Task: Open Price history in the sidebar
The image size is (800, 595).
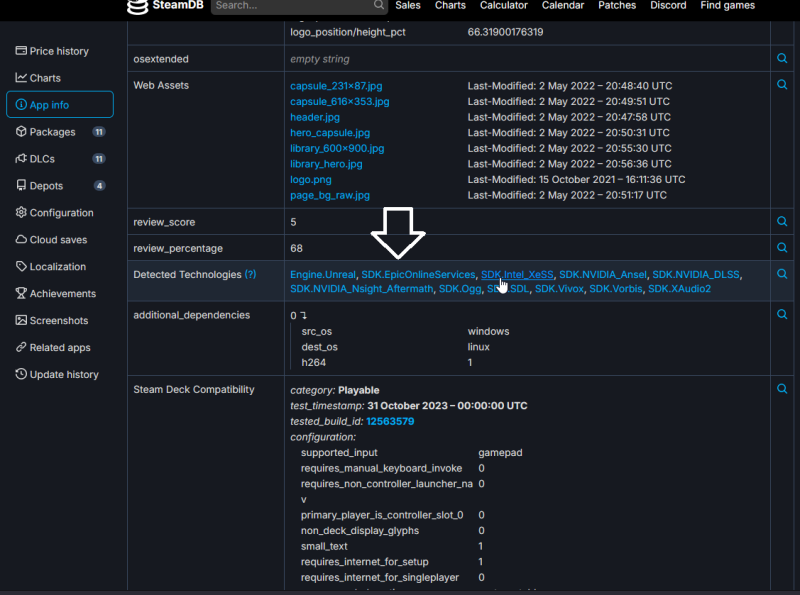Action: click(x=60, y=51)
